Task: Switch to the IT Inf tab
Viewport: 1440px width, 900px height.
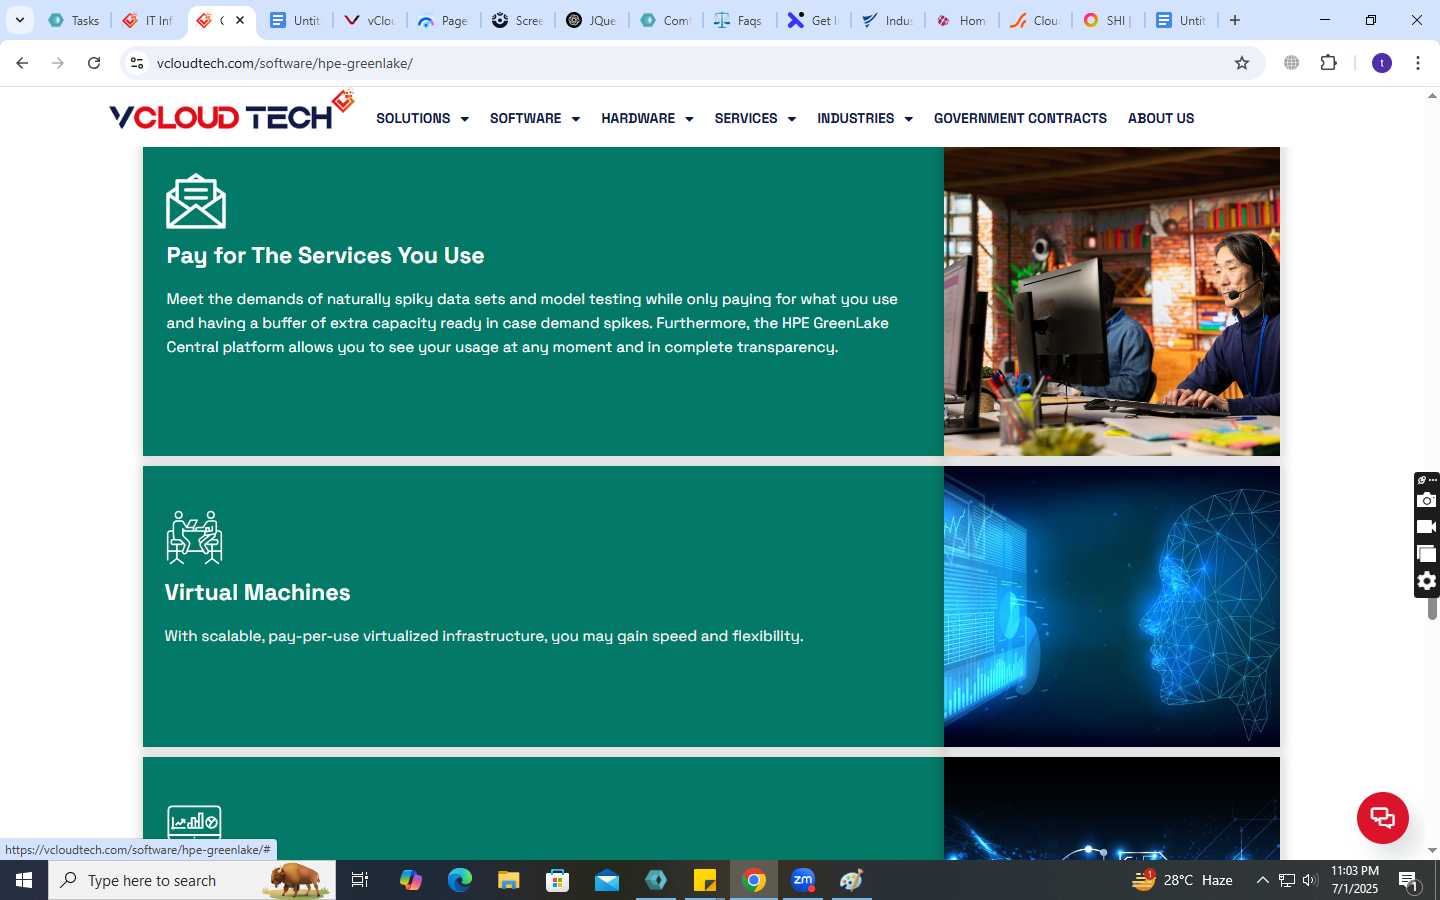Action: tap(148, 20)
